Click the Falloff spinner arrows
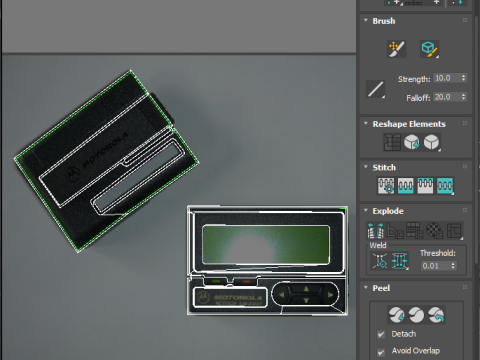480x360 pixels. tap(463, 97)
